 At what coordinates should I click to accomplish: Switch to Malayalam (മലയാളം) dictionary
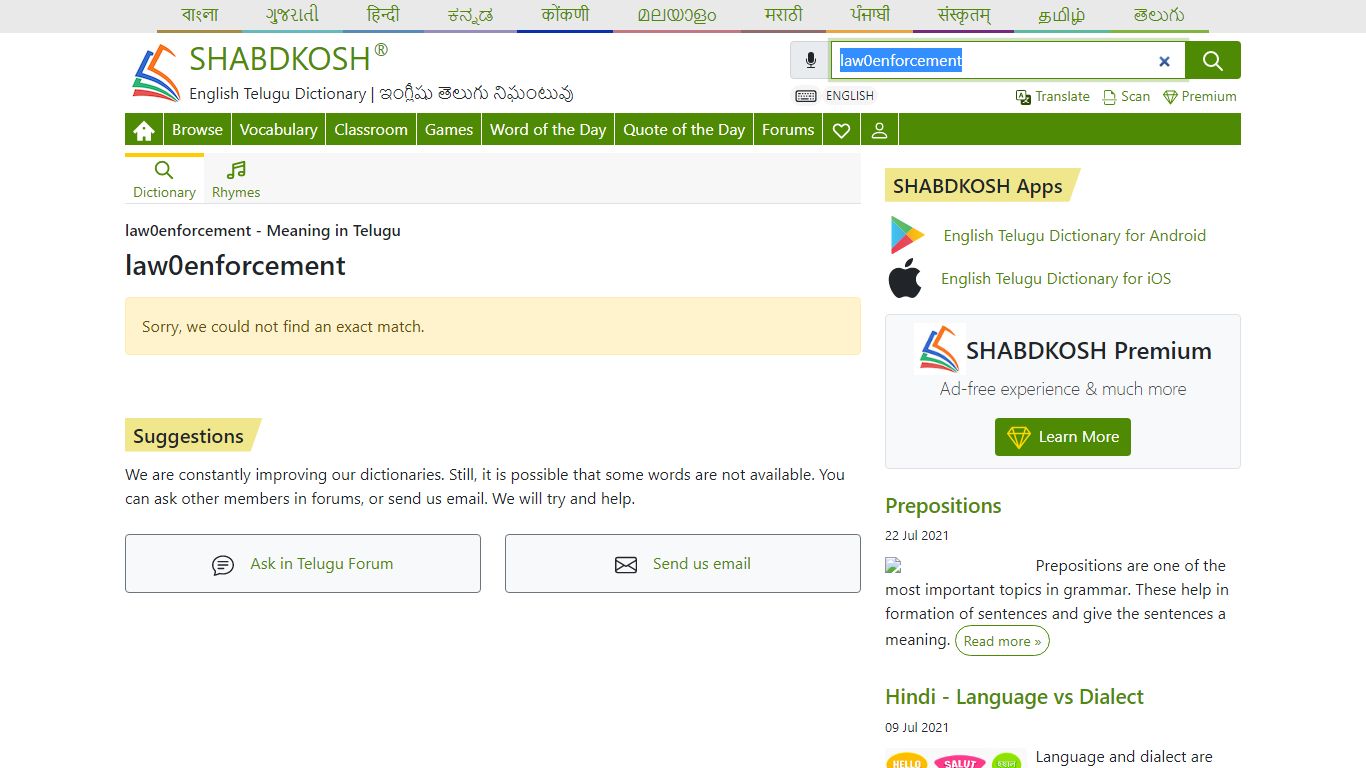677,15
